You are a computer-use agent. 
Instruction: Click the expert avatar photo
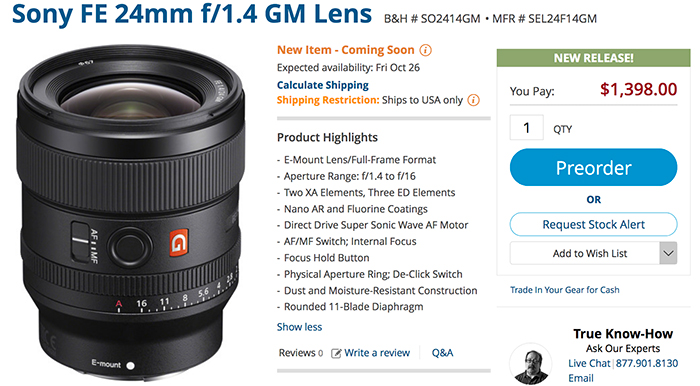coord(530,363)
